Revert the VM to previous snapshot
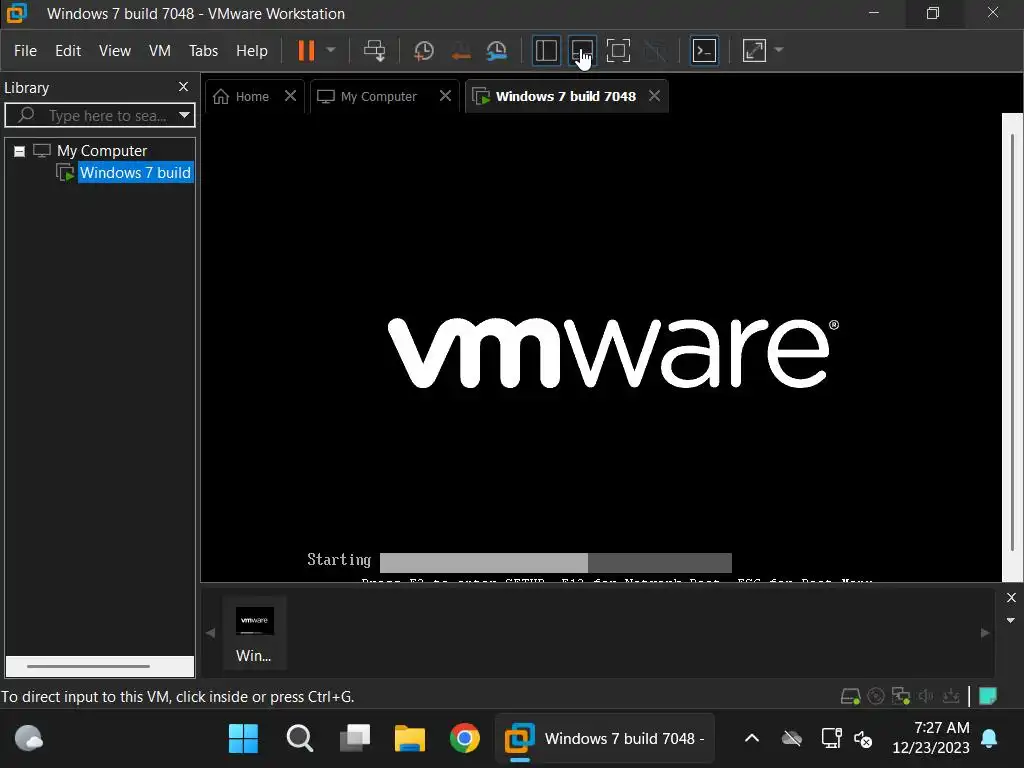Viewport: 1024px width, 768px height. (461, 50)
